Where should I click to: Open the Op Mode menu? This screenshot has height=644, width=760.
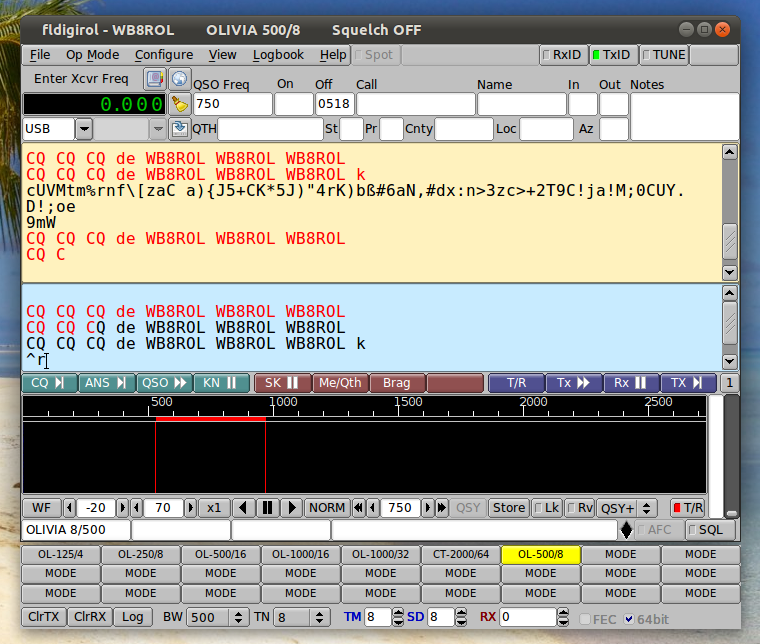[x=92, y=55]
